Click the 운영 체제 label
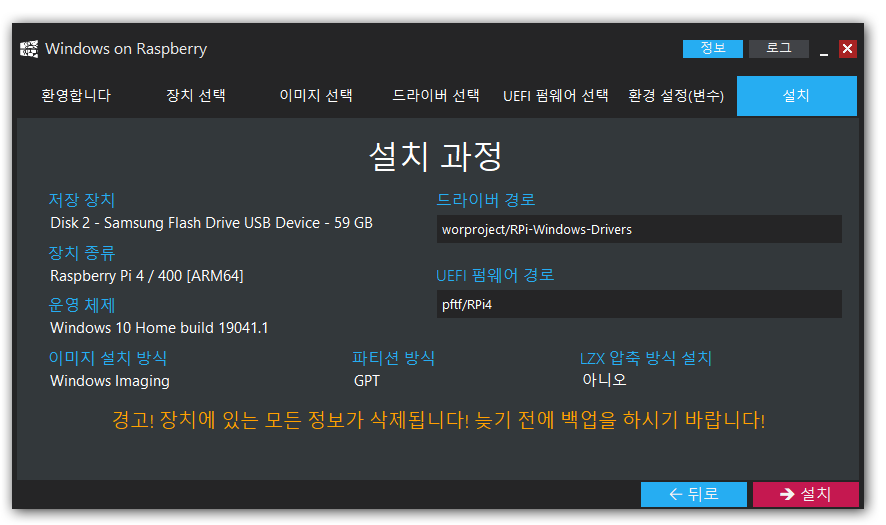The width and height of the screenshot is (886, 525). coord(82,305)
